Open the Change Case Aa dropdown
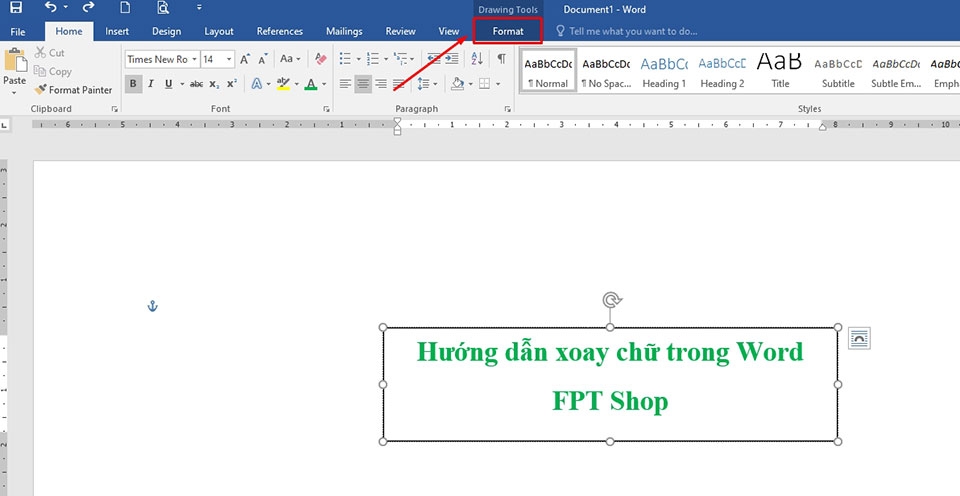The image size is (960, 496). pyautogui.click(x=290, y=59)
